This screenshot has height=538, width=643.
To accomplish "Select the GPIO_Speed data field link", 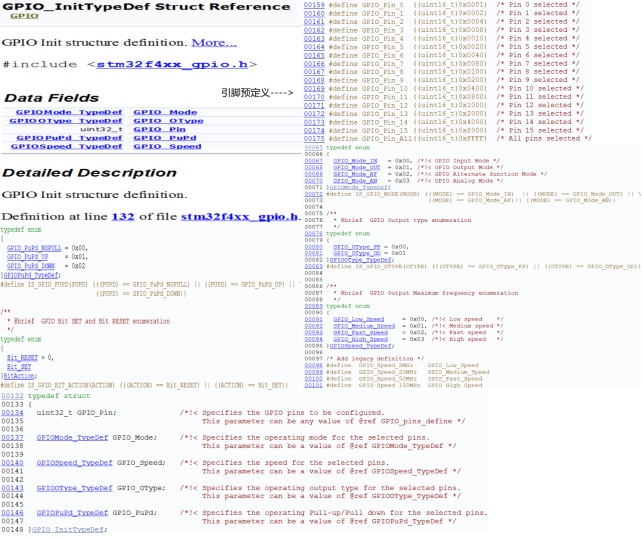I will click(x=167, y=147).
